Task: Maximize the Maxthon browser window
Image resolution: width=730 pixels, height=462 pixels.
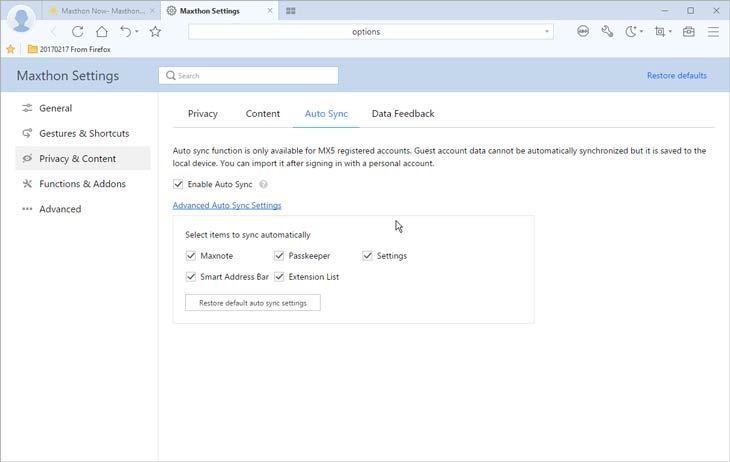Action: pos(690,10)
